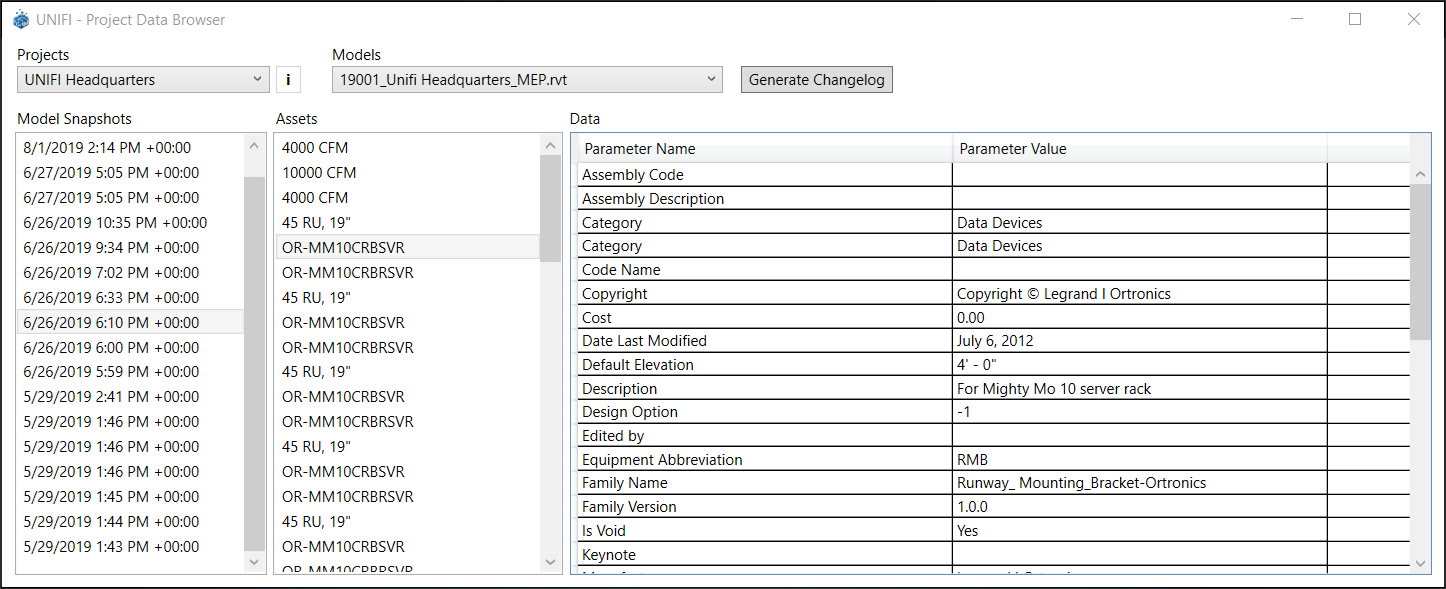
Task: Select the 6/26/2019 10:35 PM snapshot
Action: 115,223
